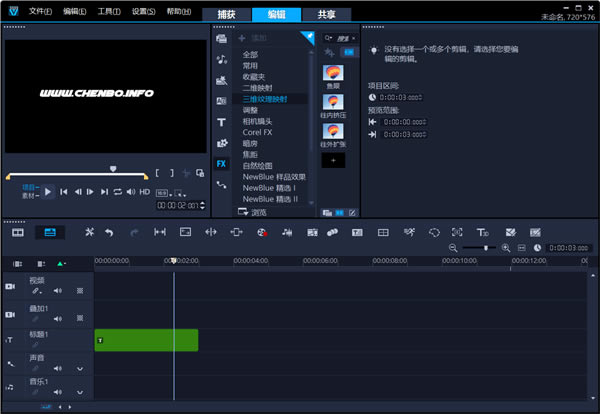This screenshot has height=414, width=600.
Task: Click the 浏览 browse button
Action: (258, 212)
